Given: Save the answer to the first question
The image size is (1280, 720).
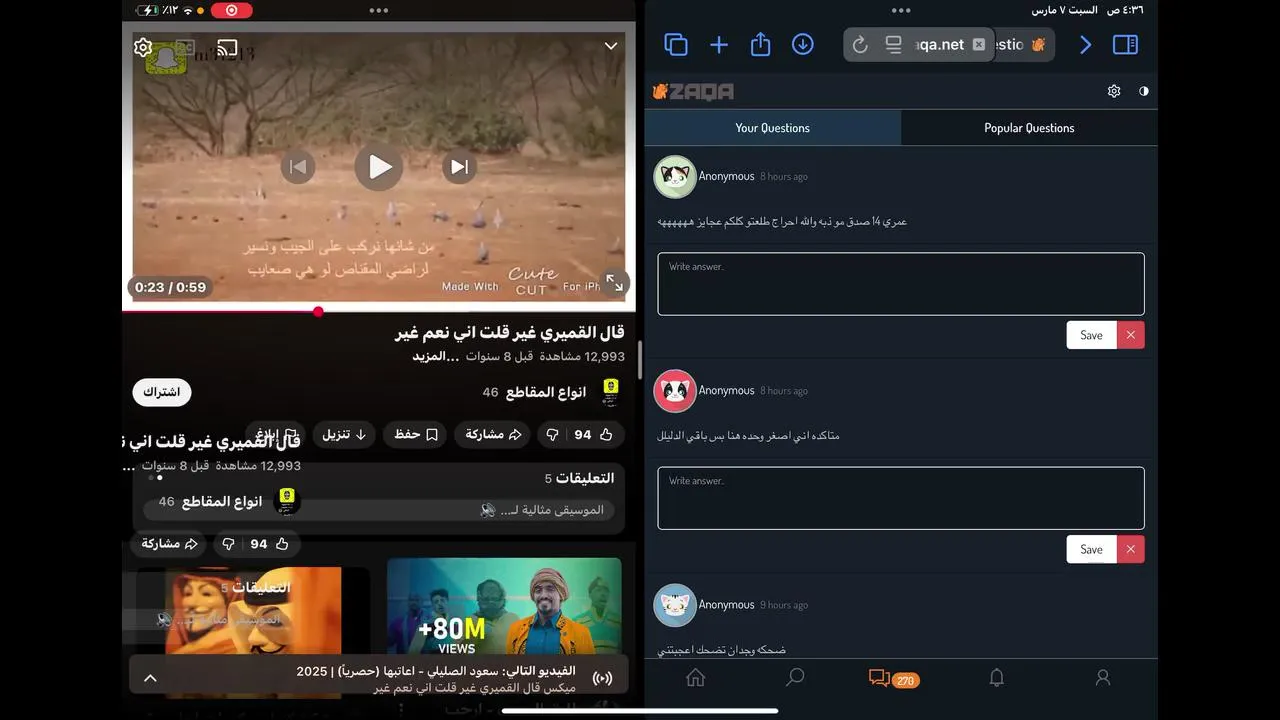Looking at the screenshot, I should 1091,335.
